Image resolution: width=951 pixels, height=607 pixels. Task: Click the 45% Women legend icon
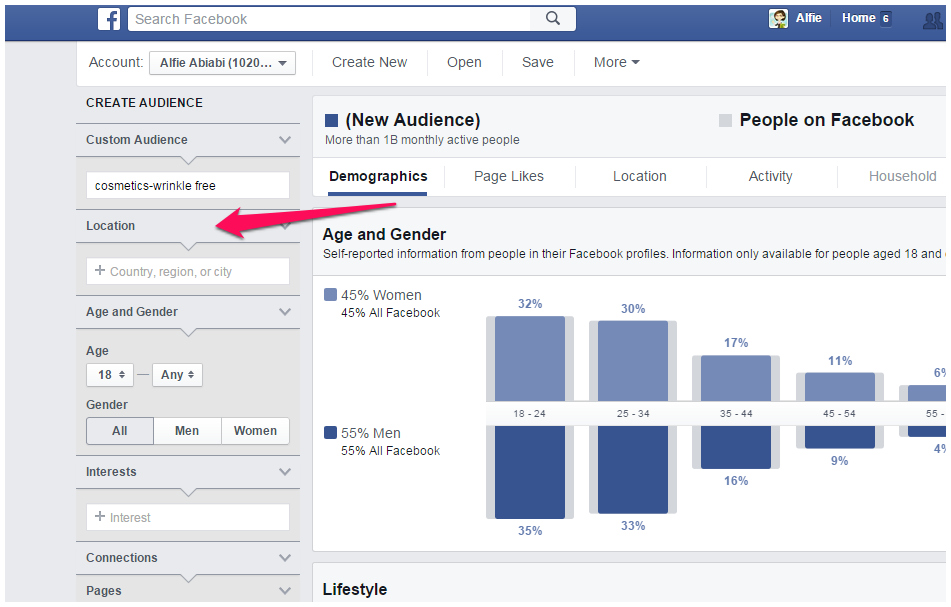(330, 295)
